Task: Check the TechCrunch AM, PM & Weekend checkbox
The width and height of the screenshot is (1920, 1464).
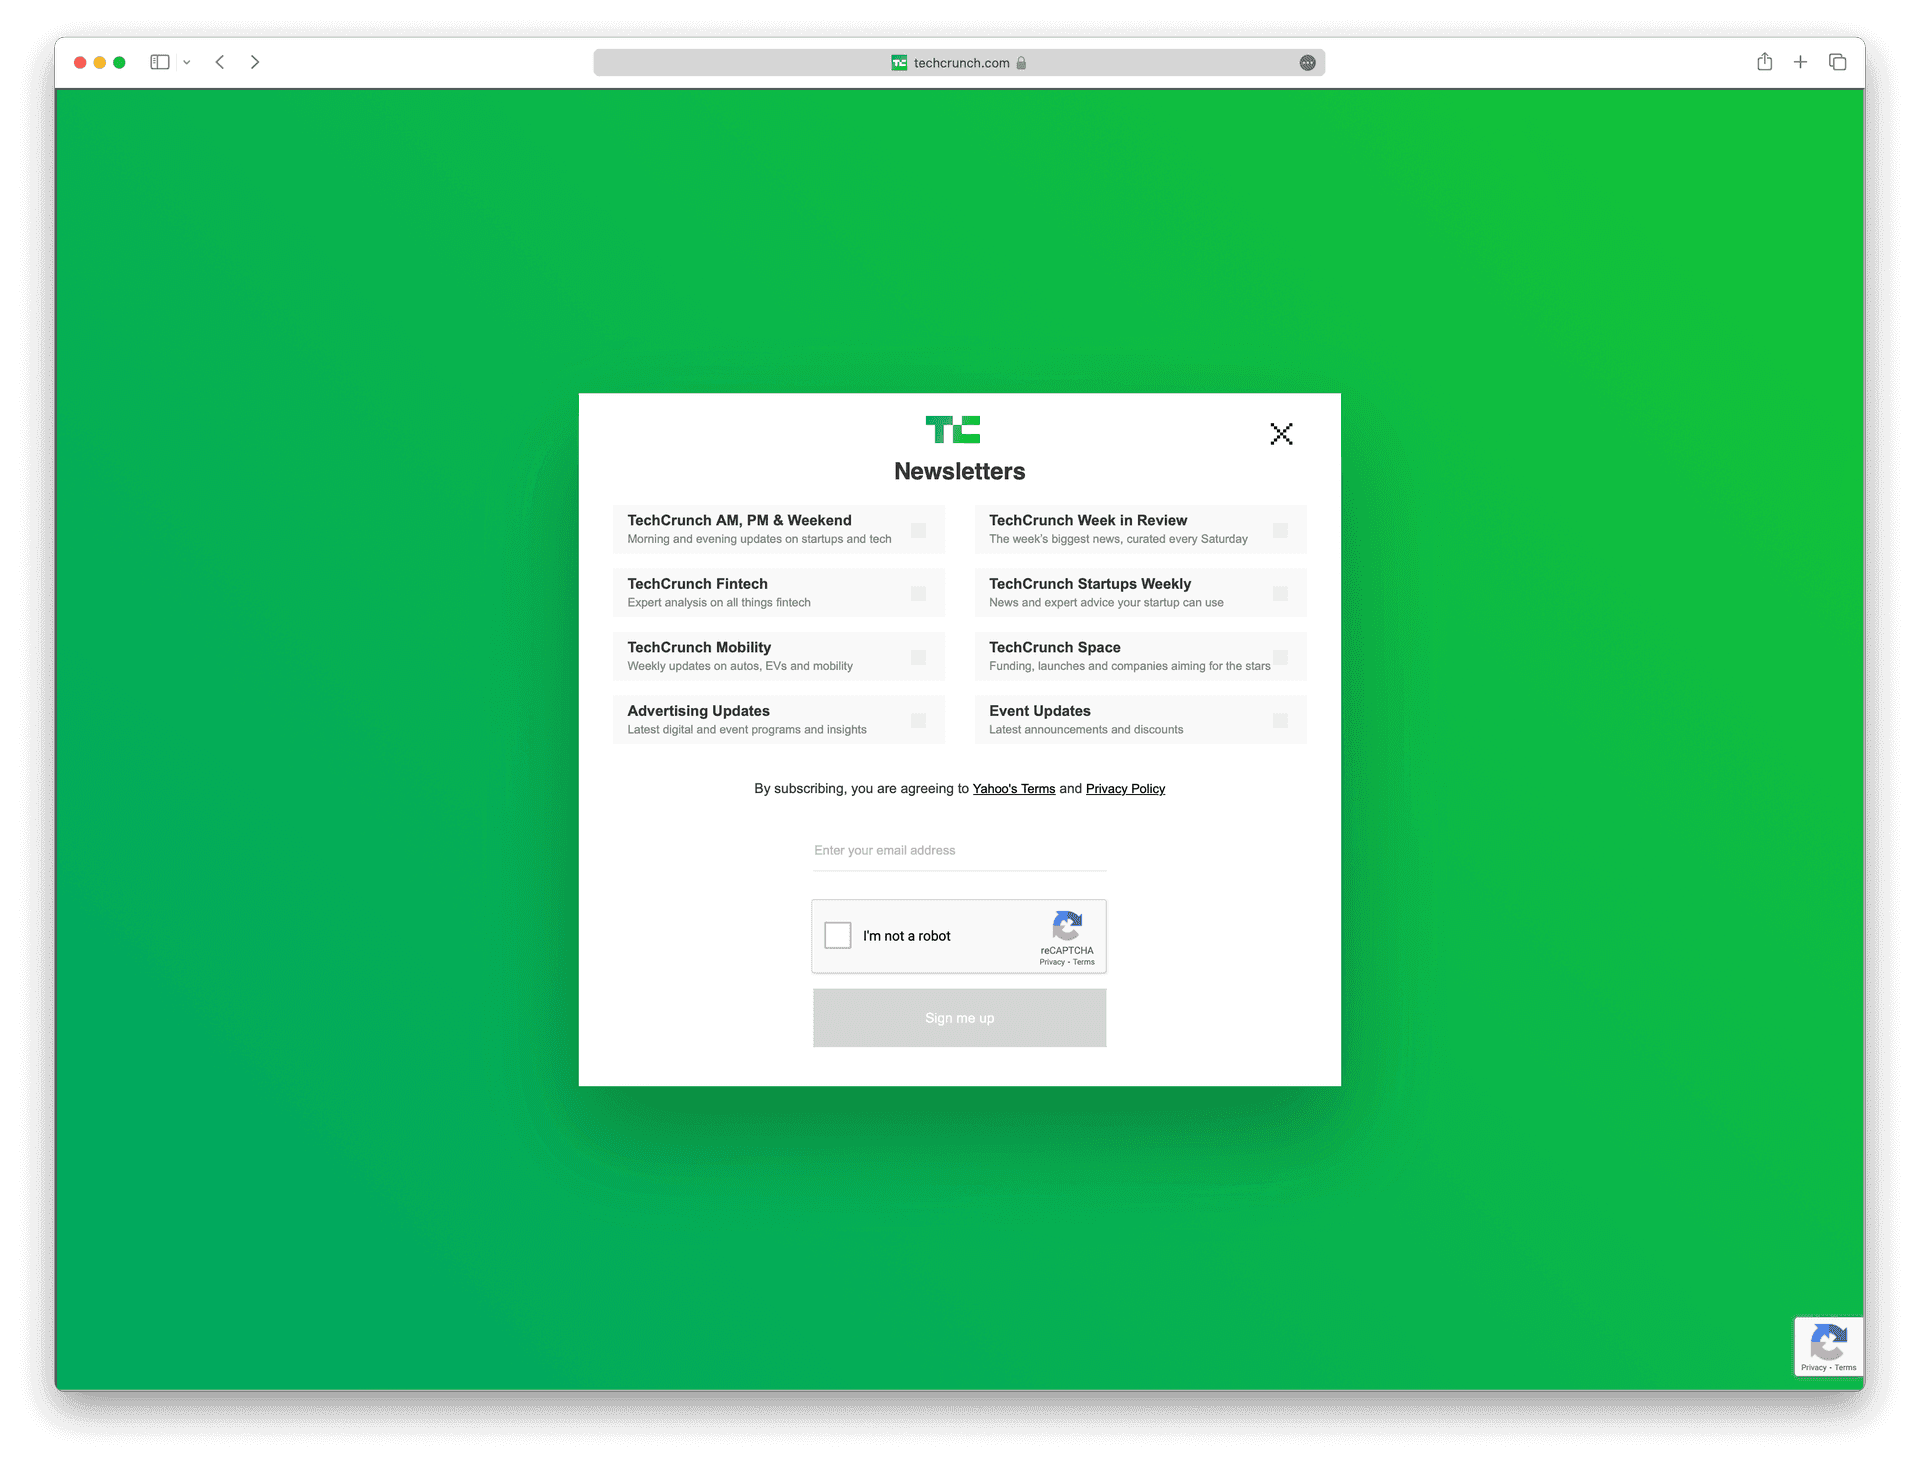Action: [x=918, y=530]
